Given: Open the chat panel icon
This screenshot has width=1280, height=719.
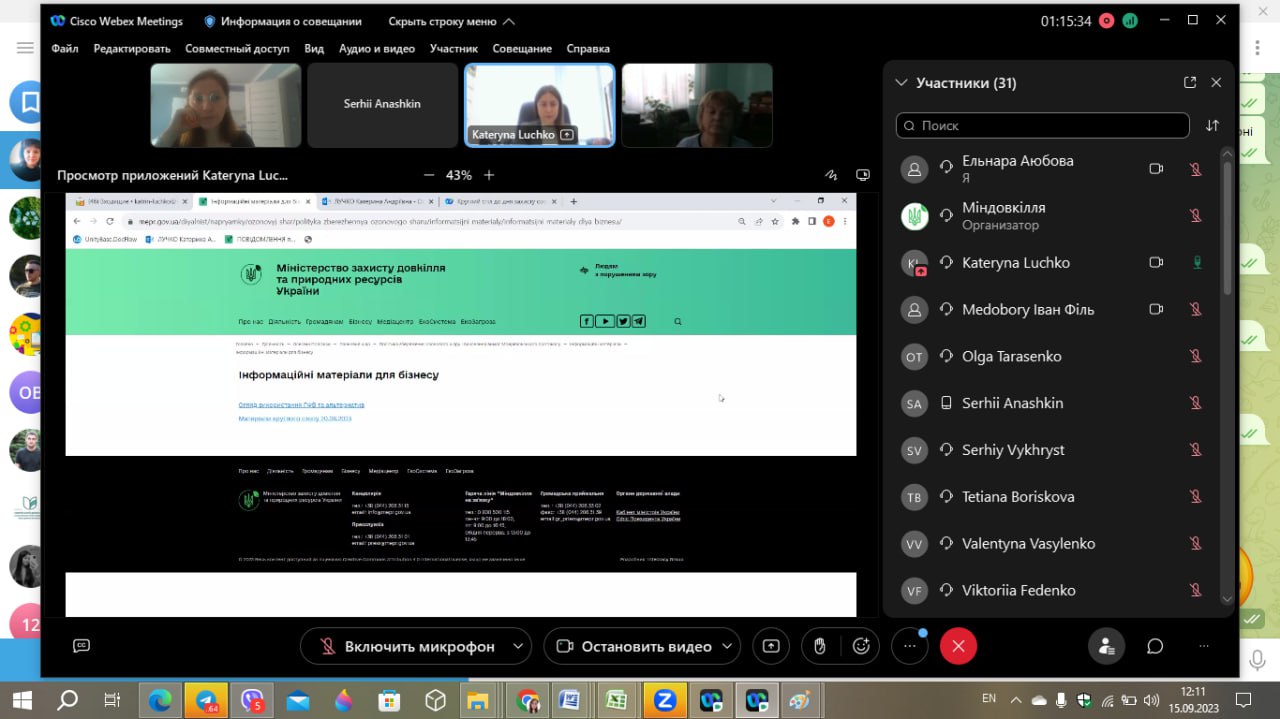Looking at the screenshot, I should tap(1155, 646).
